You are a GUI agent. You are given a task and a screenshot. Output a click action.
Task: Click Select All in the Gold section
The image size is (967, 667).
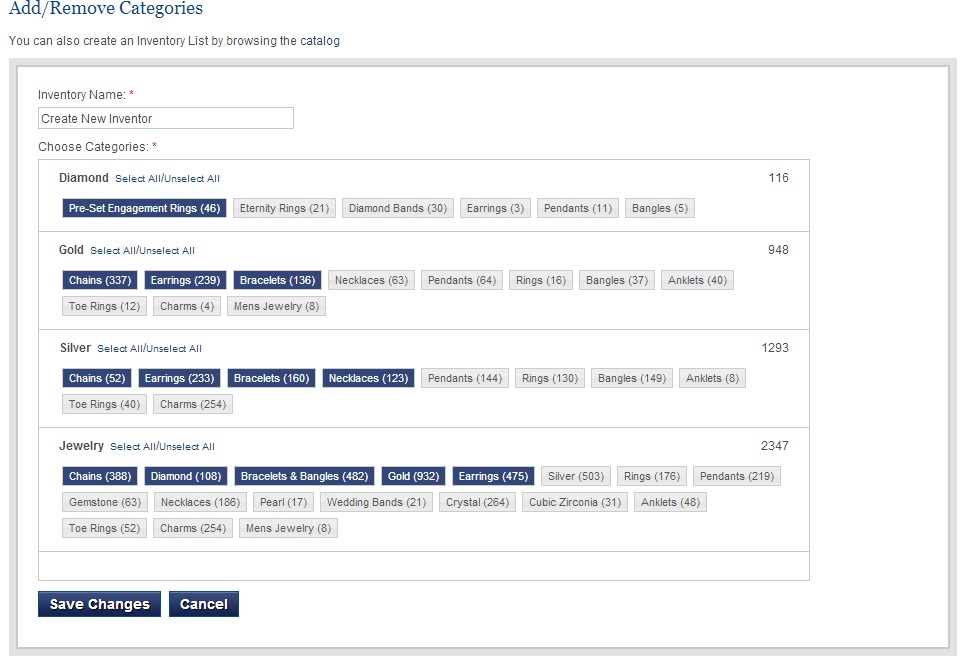[113, 251]
